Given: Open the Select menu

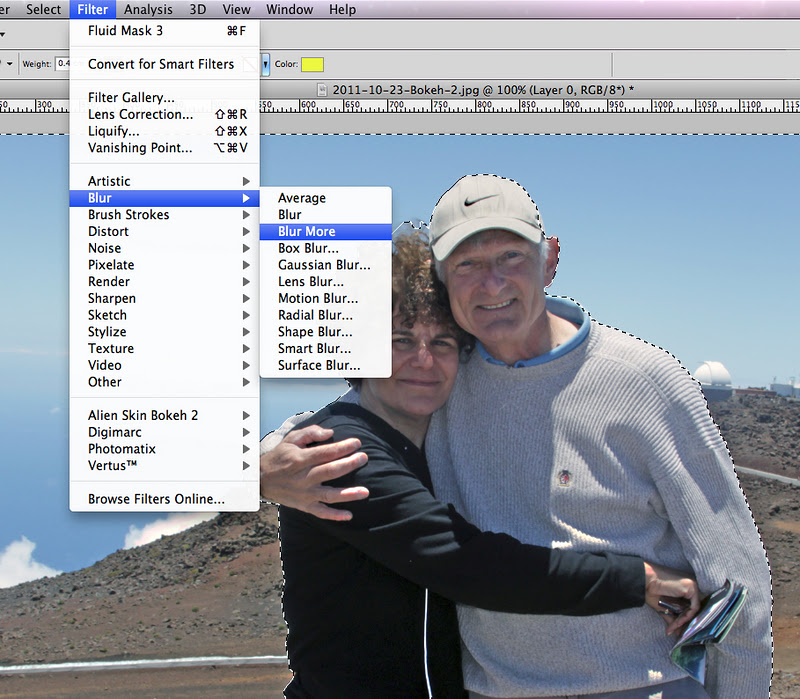Looking at the screenshot, I should pos(43,9).
